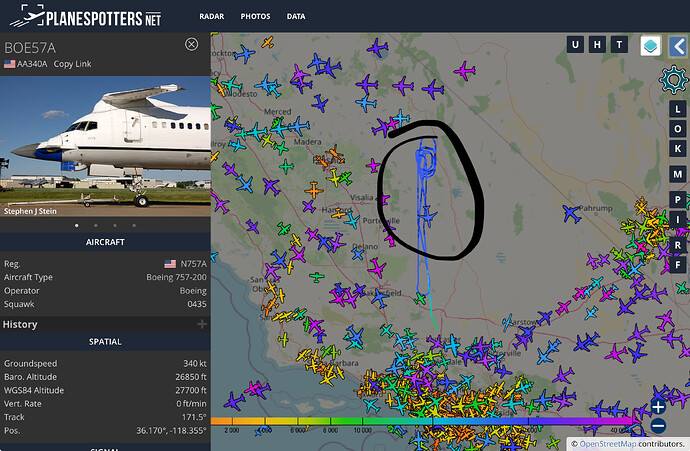Select the first photo carousel dot
The image size is (690, 451).
77,225
